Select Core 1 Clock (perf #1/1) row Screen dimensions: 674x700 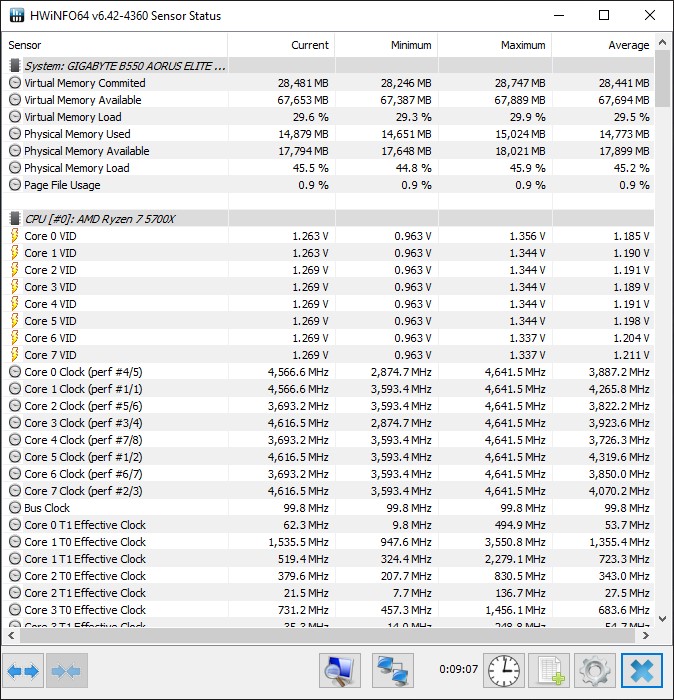tap(329, 389)
